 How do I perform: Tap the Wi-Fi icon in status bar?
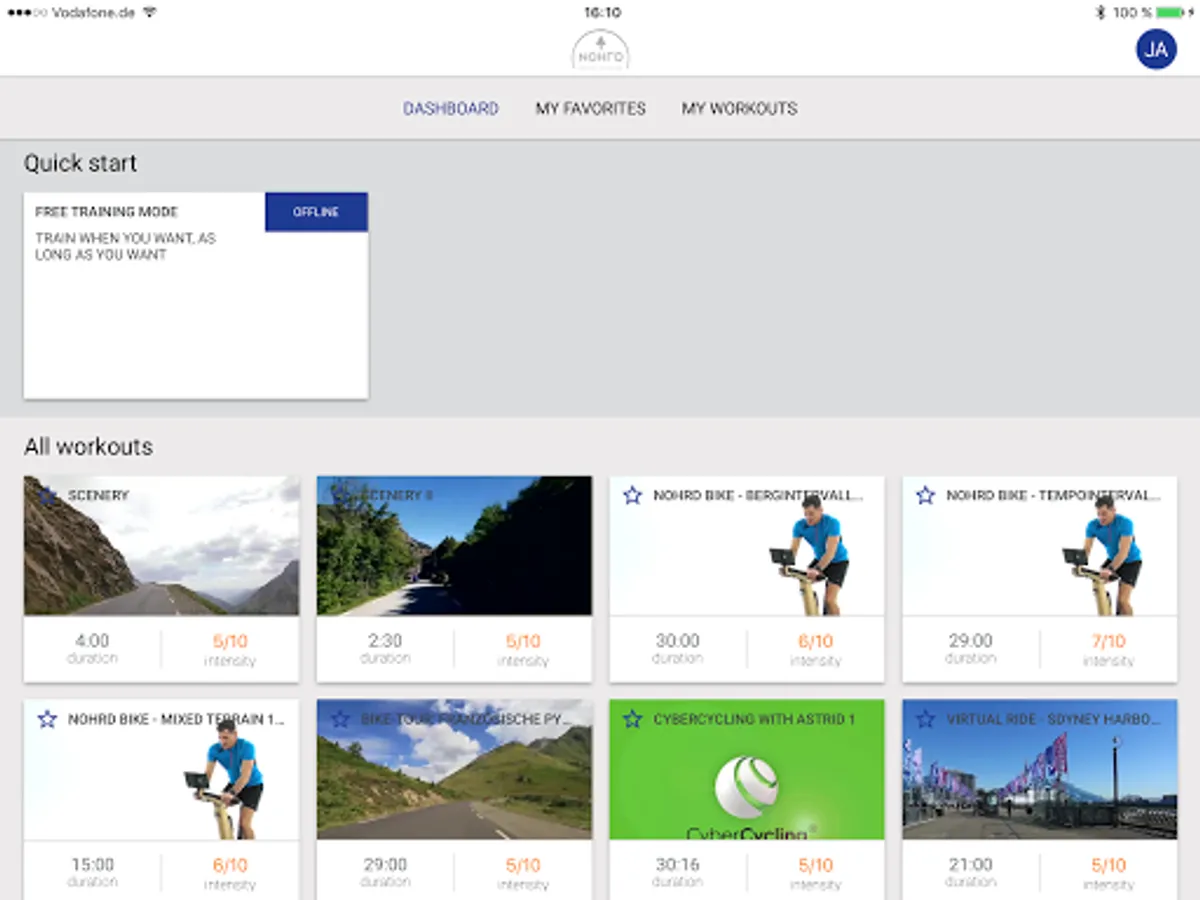pos(150,12)
